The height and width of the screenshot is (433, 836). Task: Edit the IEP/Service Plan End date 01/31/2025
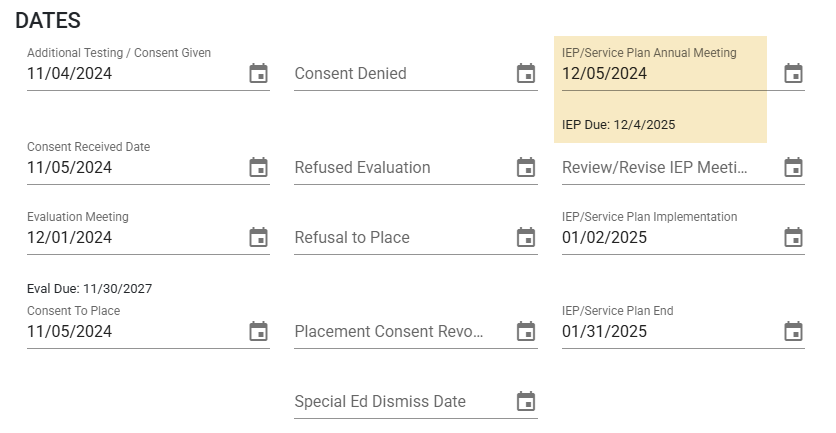point(670,331)
